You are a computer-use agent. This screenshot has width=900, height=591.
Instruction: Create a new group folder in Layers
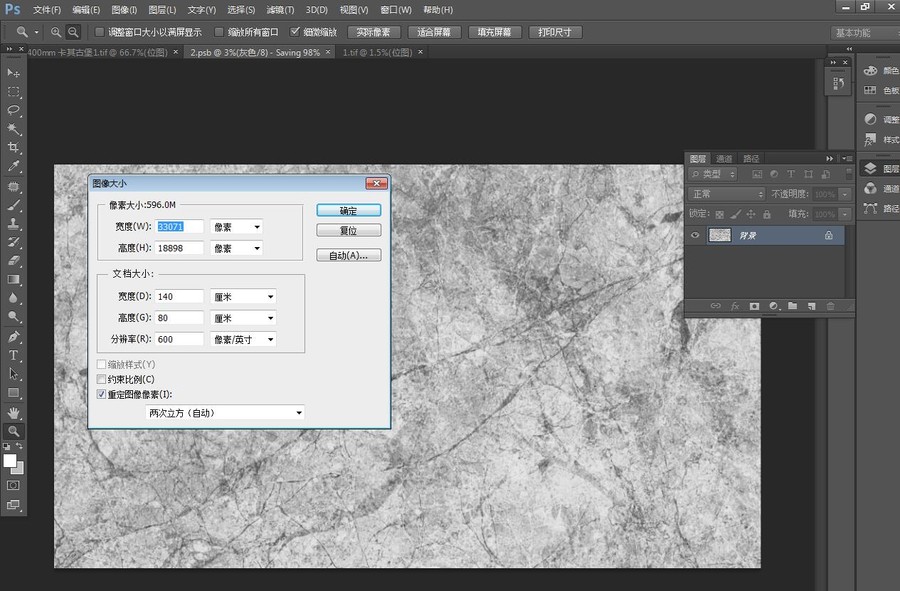[793, 306]
